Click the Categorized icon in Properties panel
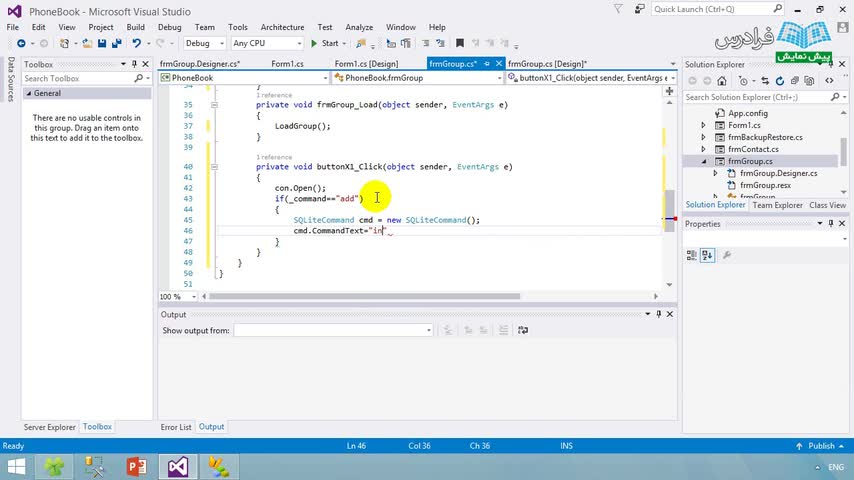This screenshot has height=480, width=854. 692,256
